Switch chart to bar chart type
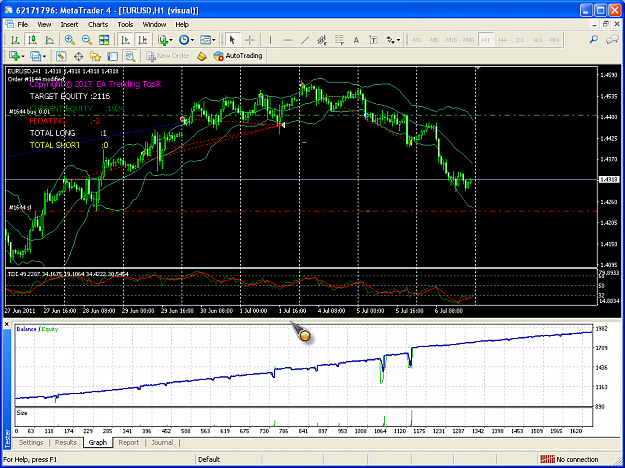The width and height of the screenshot is (625, 468). pyautogui.click(x=15, y=40)
